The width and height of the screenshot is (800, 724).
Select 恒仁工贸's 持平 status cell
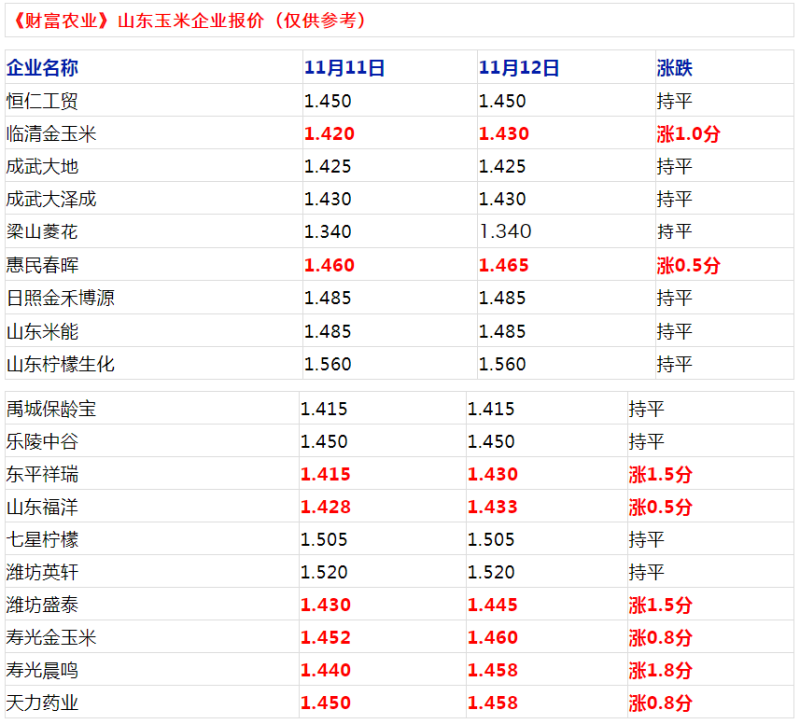point(674,101)
